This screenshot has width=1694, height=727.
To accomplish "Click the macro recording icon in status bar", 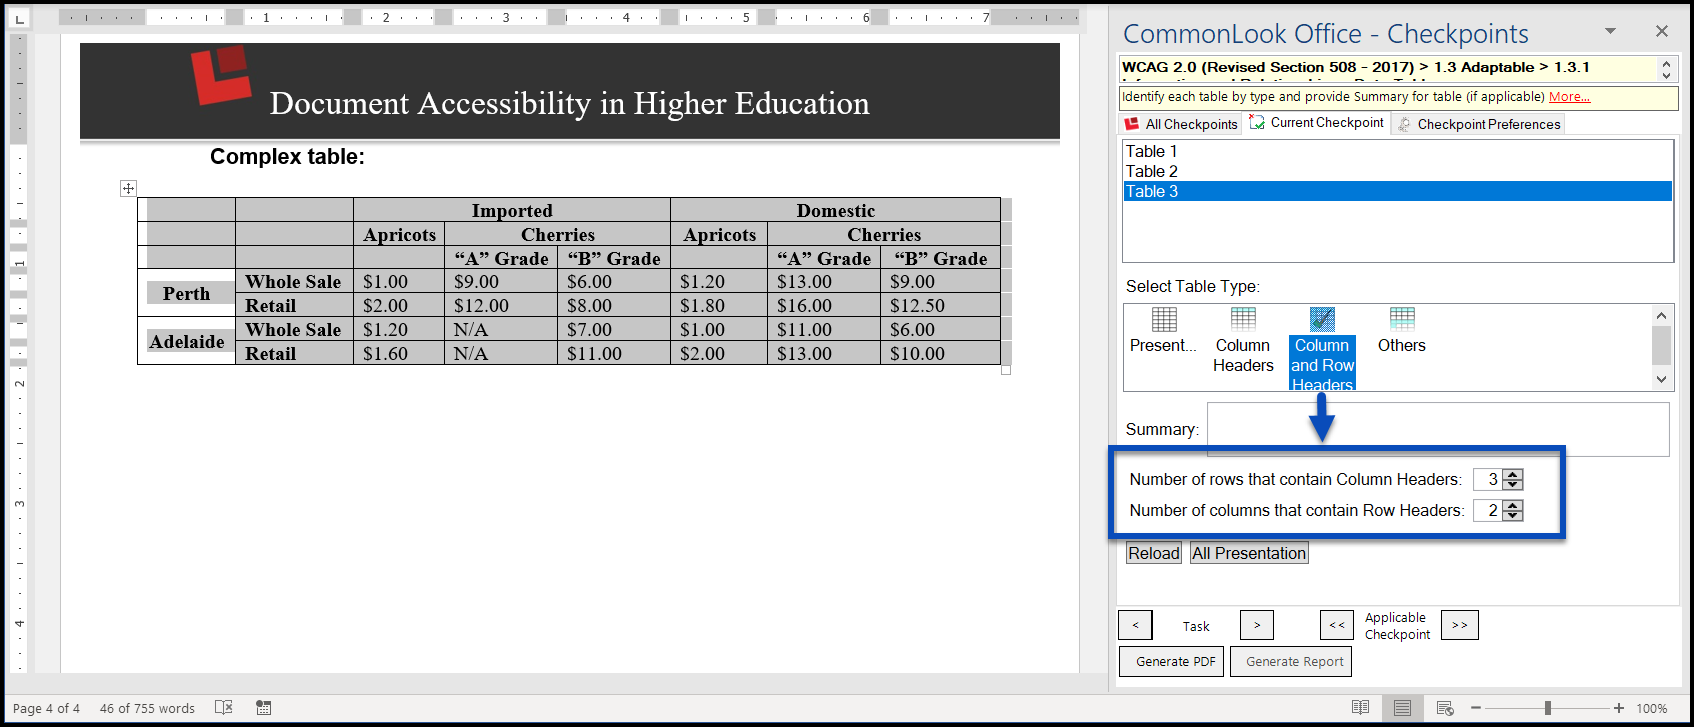I will pyautogui.click(x=263, y=708).
